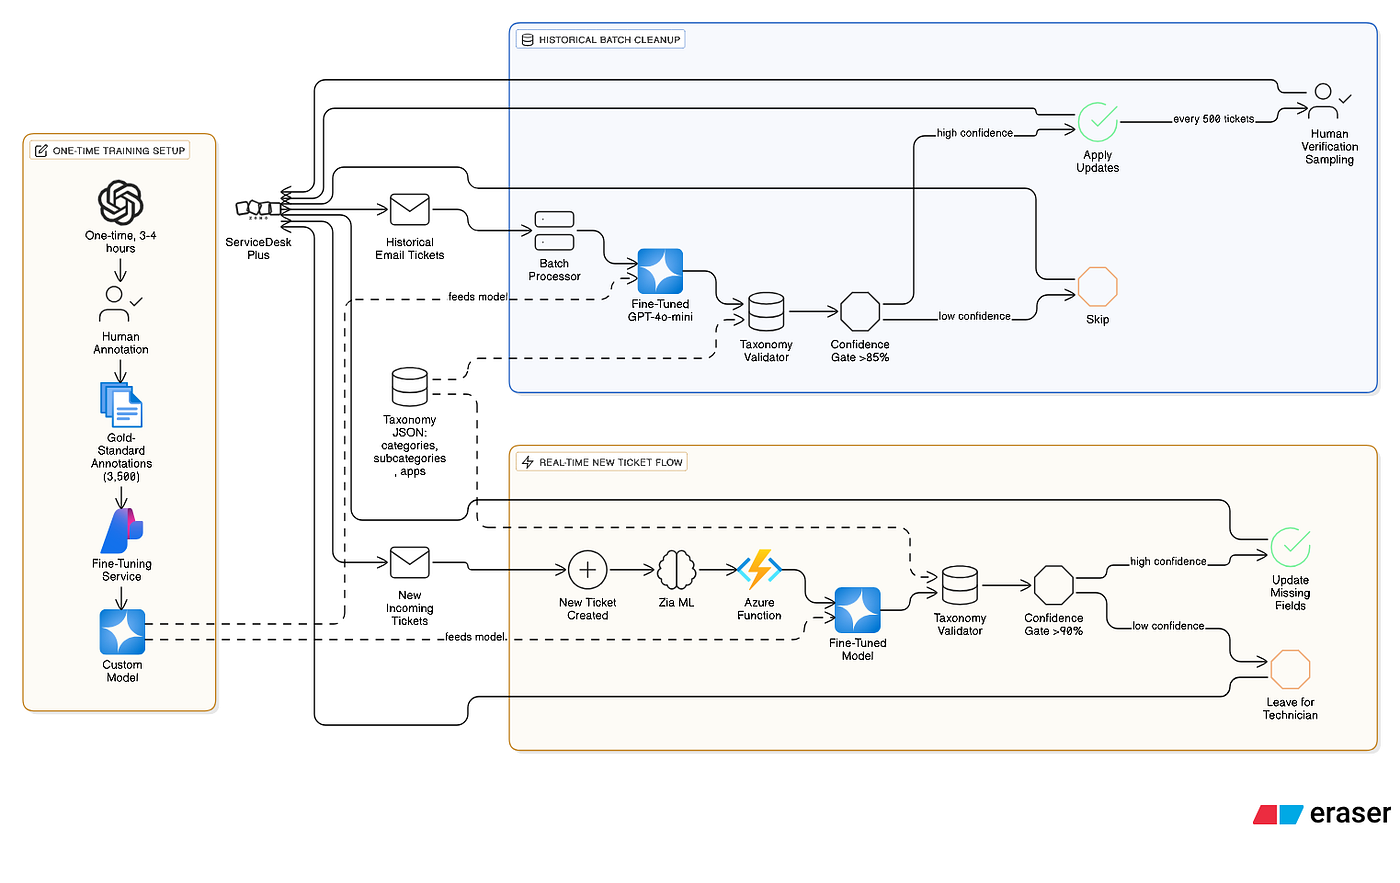Click 'high confidence' label near Apply Updates
Screen dimensions: 1400x883
tap(975, 133)
